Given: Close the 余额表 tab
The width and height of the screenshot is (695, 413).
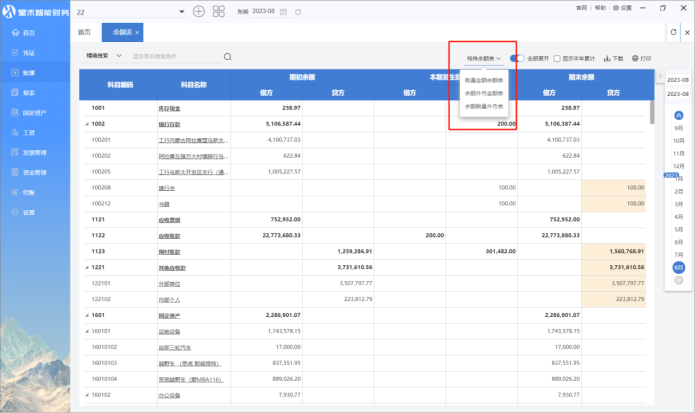Looking at the screenshot, I should [x=137, y=33].
